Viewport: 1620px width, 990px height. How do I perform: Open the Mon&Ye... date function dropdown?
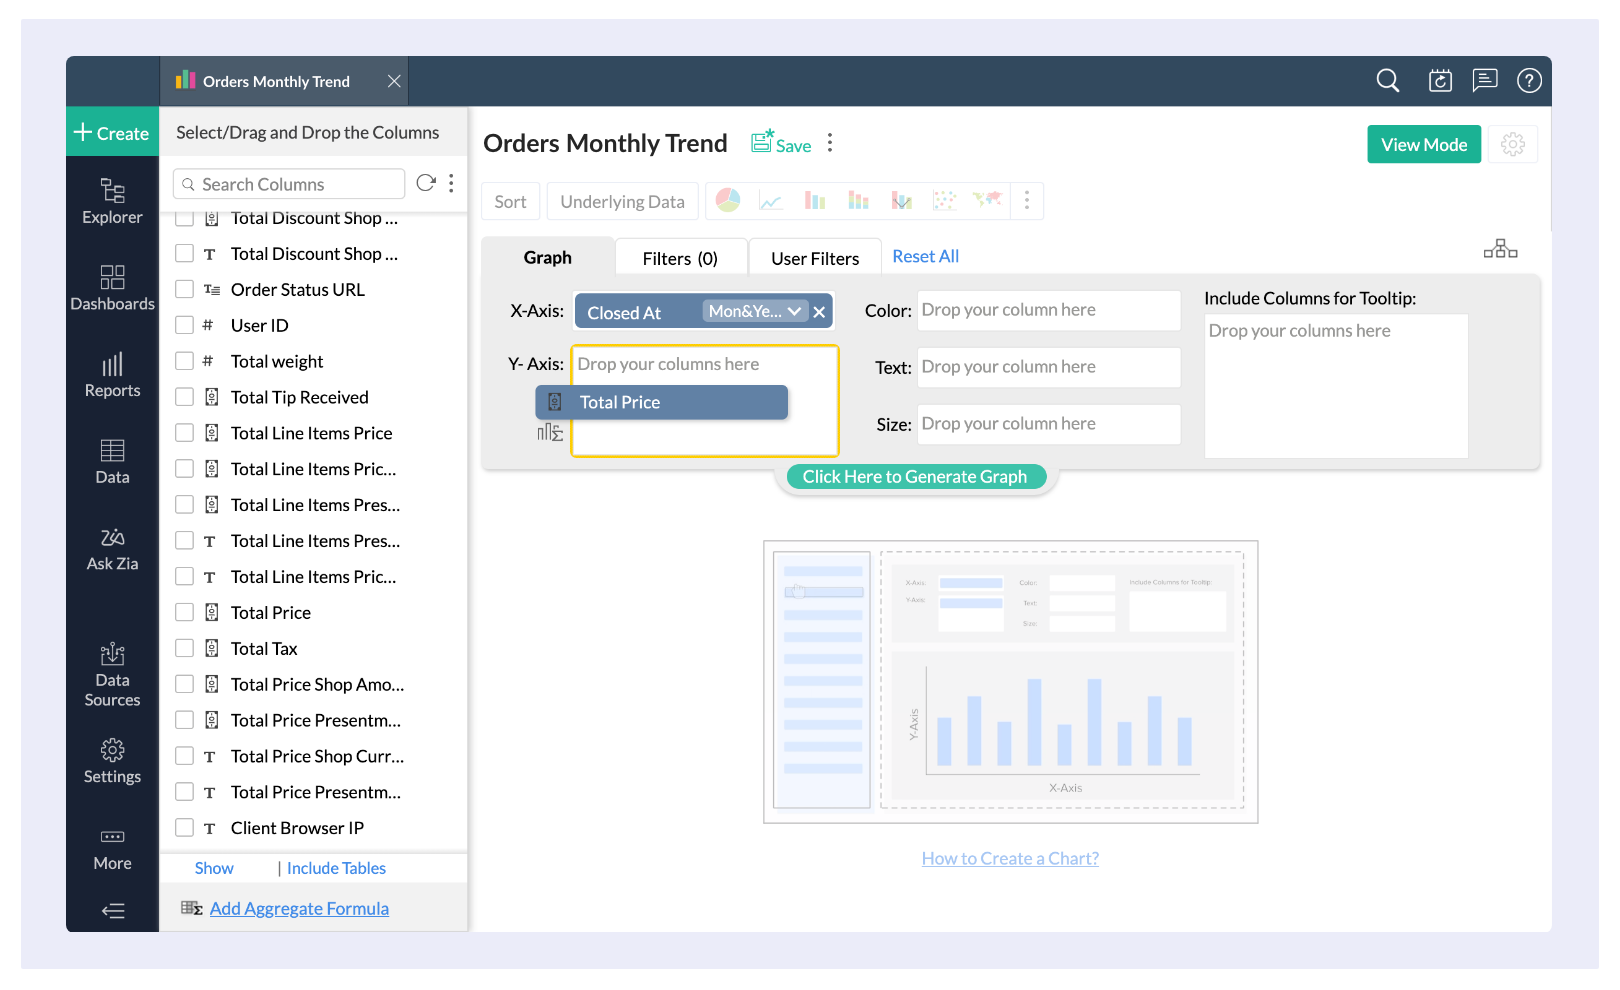pyautogui.click(x=755, y=311)
